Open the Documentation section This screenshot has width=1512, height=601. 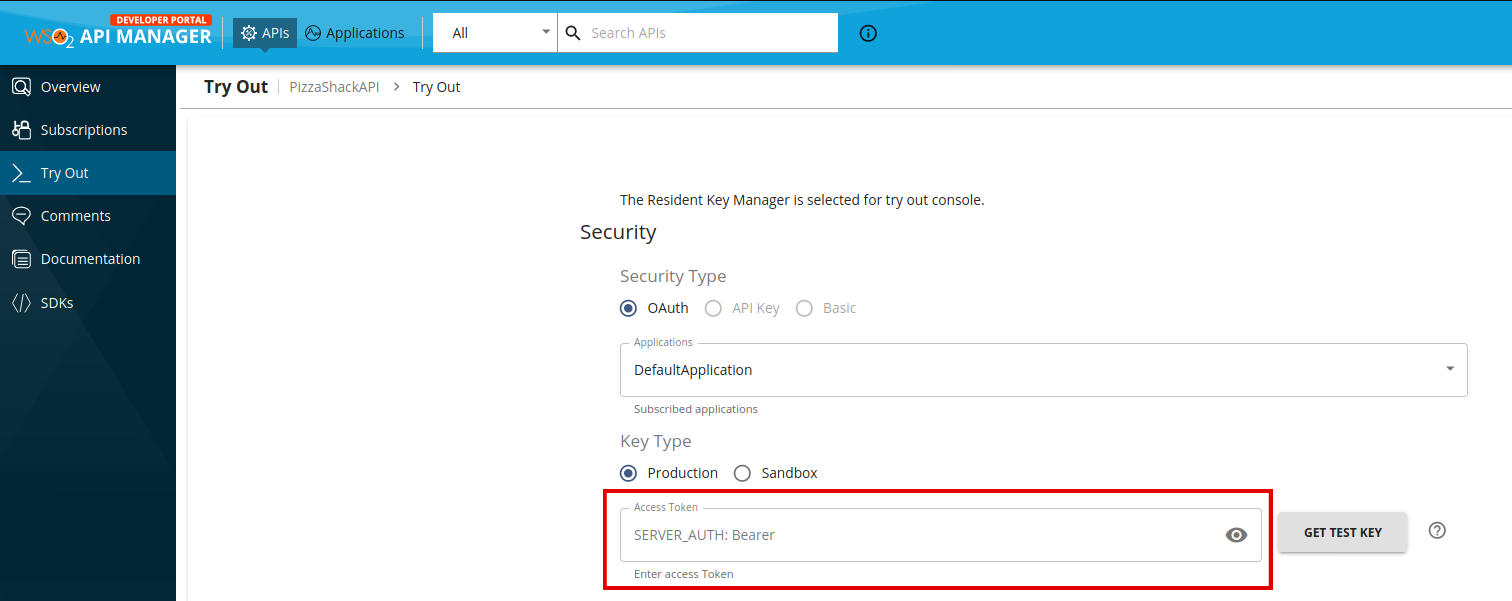click(91, 258)
